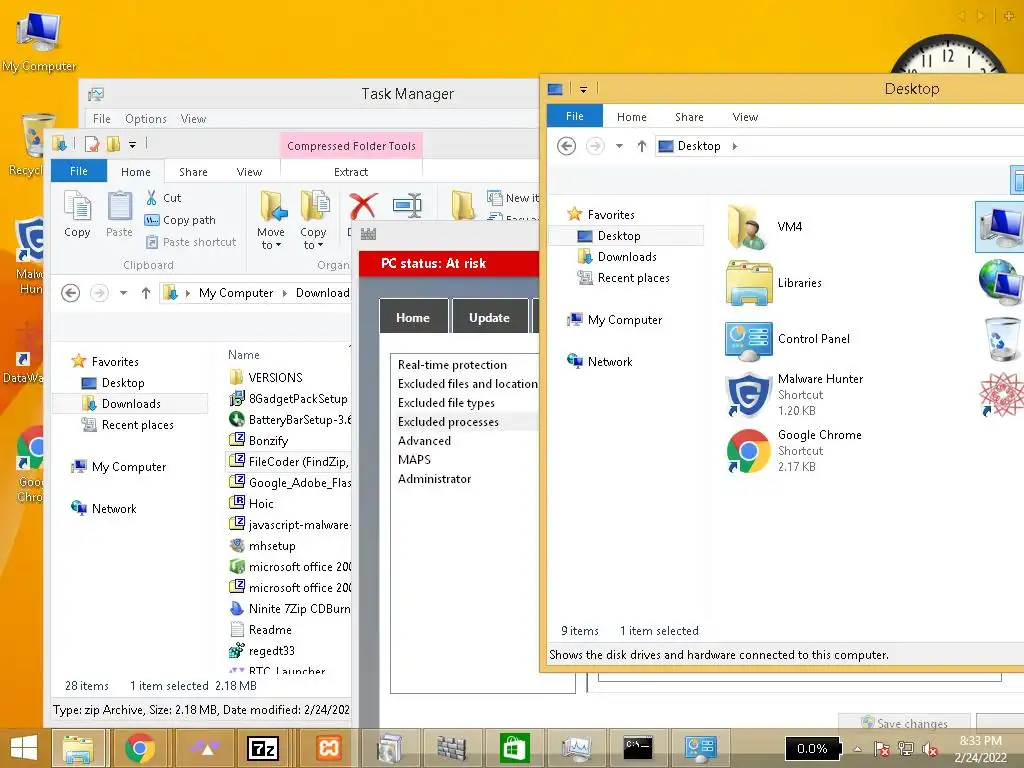Open the Home tab in security app
This screenshot has height=768, width=1024.
point(413,317)
